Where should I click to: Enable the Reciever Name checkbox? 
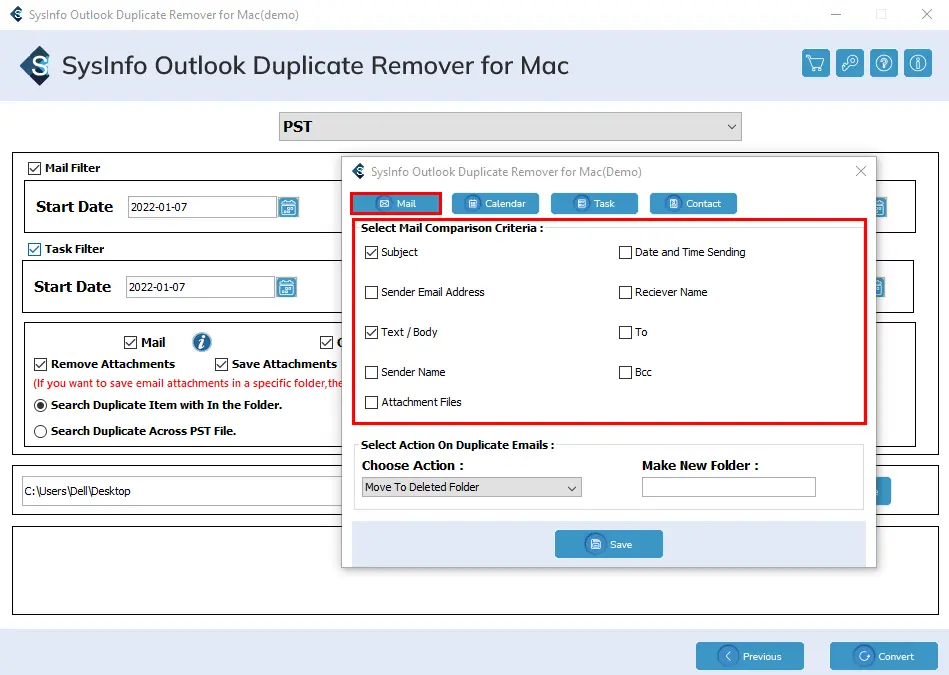[625, 292]
